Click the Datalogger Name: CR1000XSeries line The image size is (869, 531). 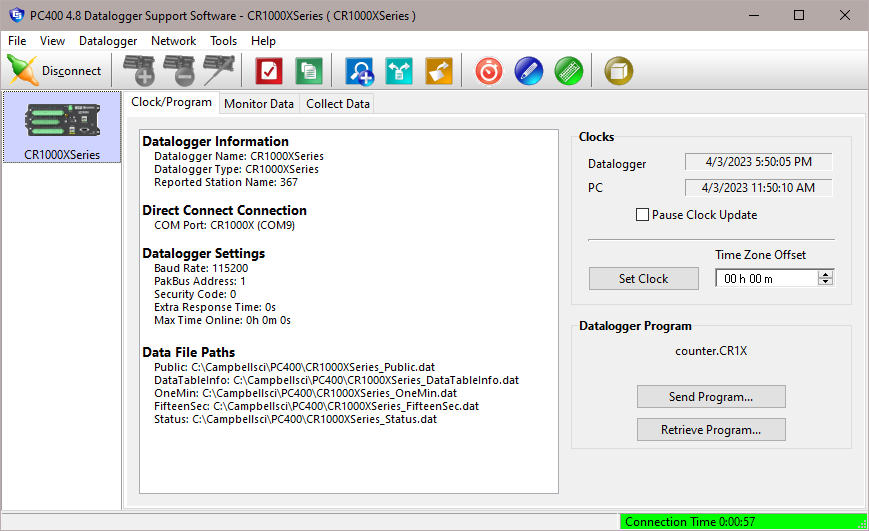[239, 156]
